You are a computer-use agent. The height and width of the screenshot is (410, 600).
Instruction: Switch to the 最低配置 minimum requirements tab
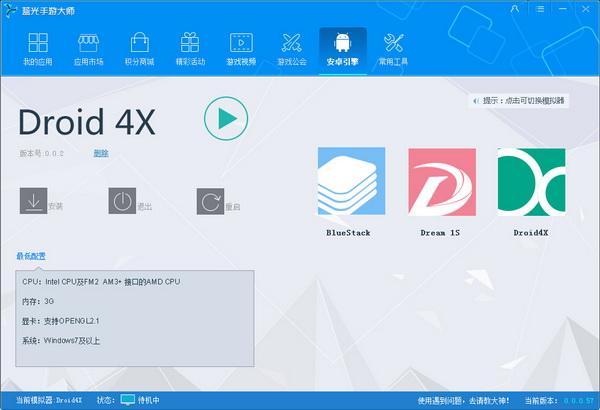click(31, 256)
